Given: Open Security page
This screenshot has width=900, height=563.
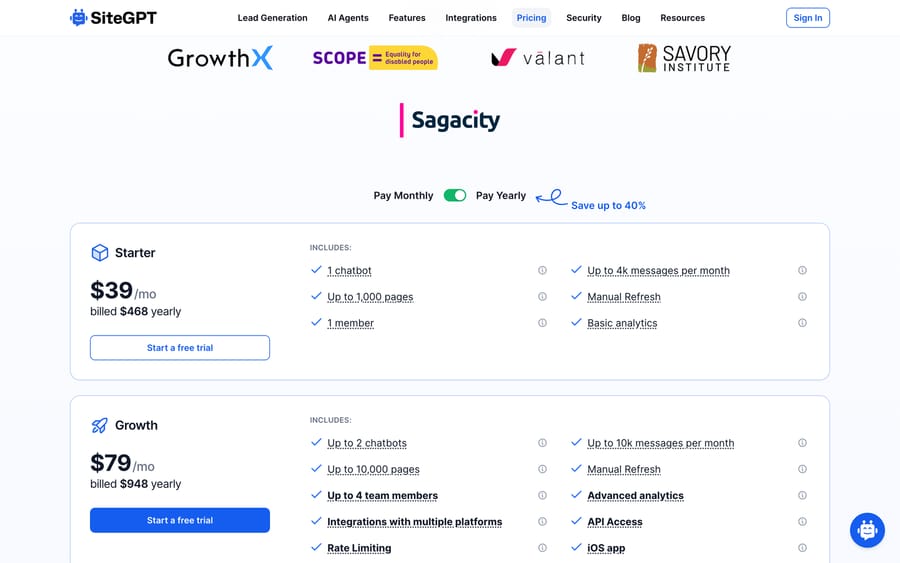Looking at the screenshot, I should 584,18.
